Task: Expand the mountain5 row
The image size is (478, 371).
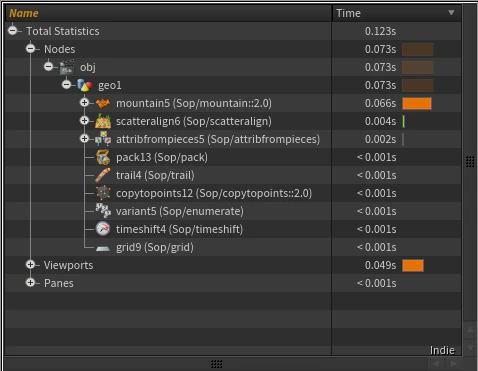Action: click(85, 103)
